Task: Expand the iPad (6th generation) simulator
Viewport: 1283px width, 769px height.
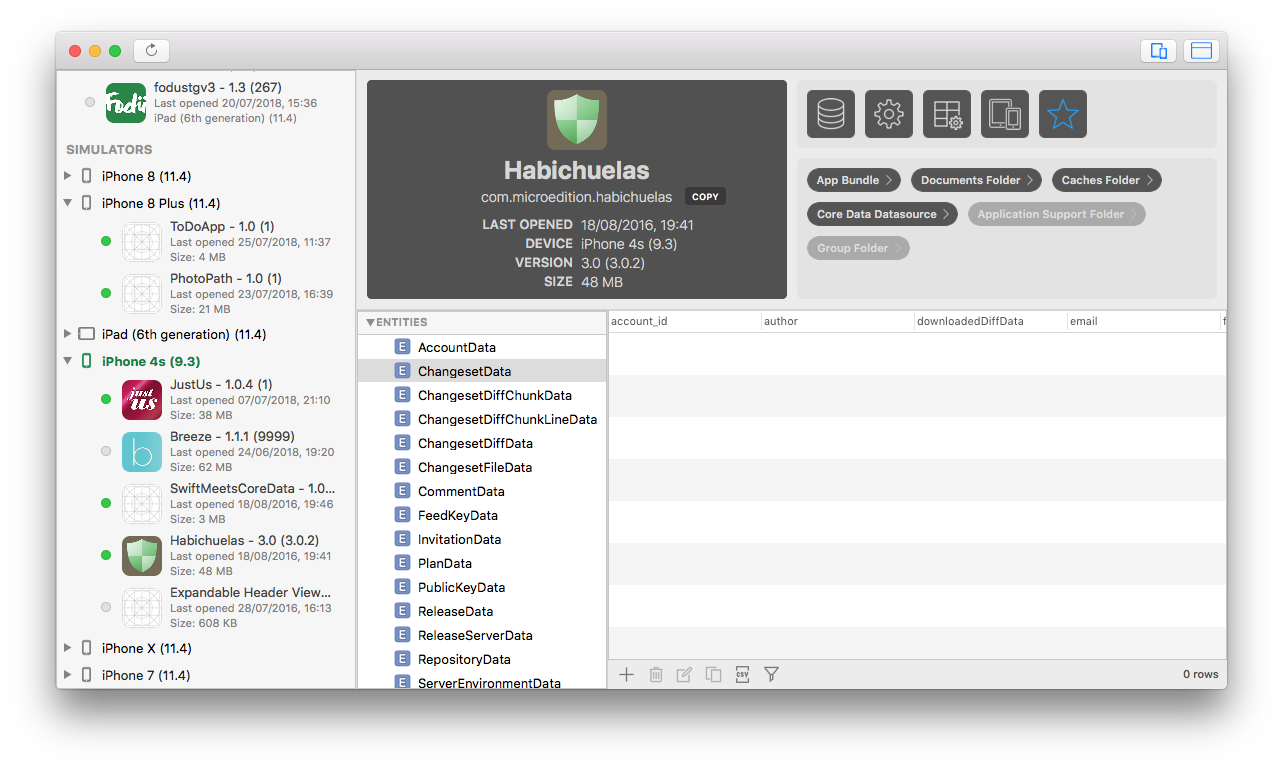Action: click(x=68, y=334)
